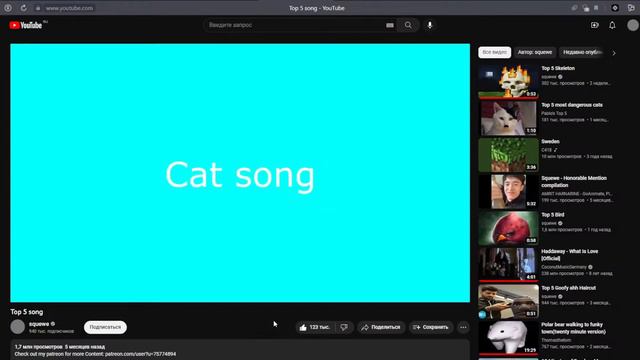This screenshot has width=640, height=360.
Task: Open the patreon.com link in description
Action: (140, 354)
